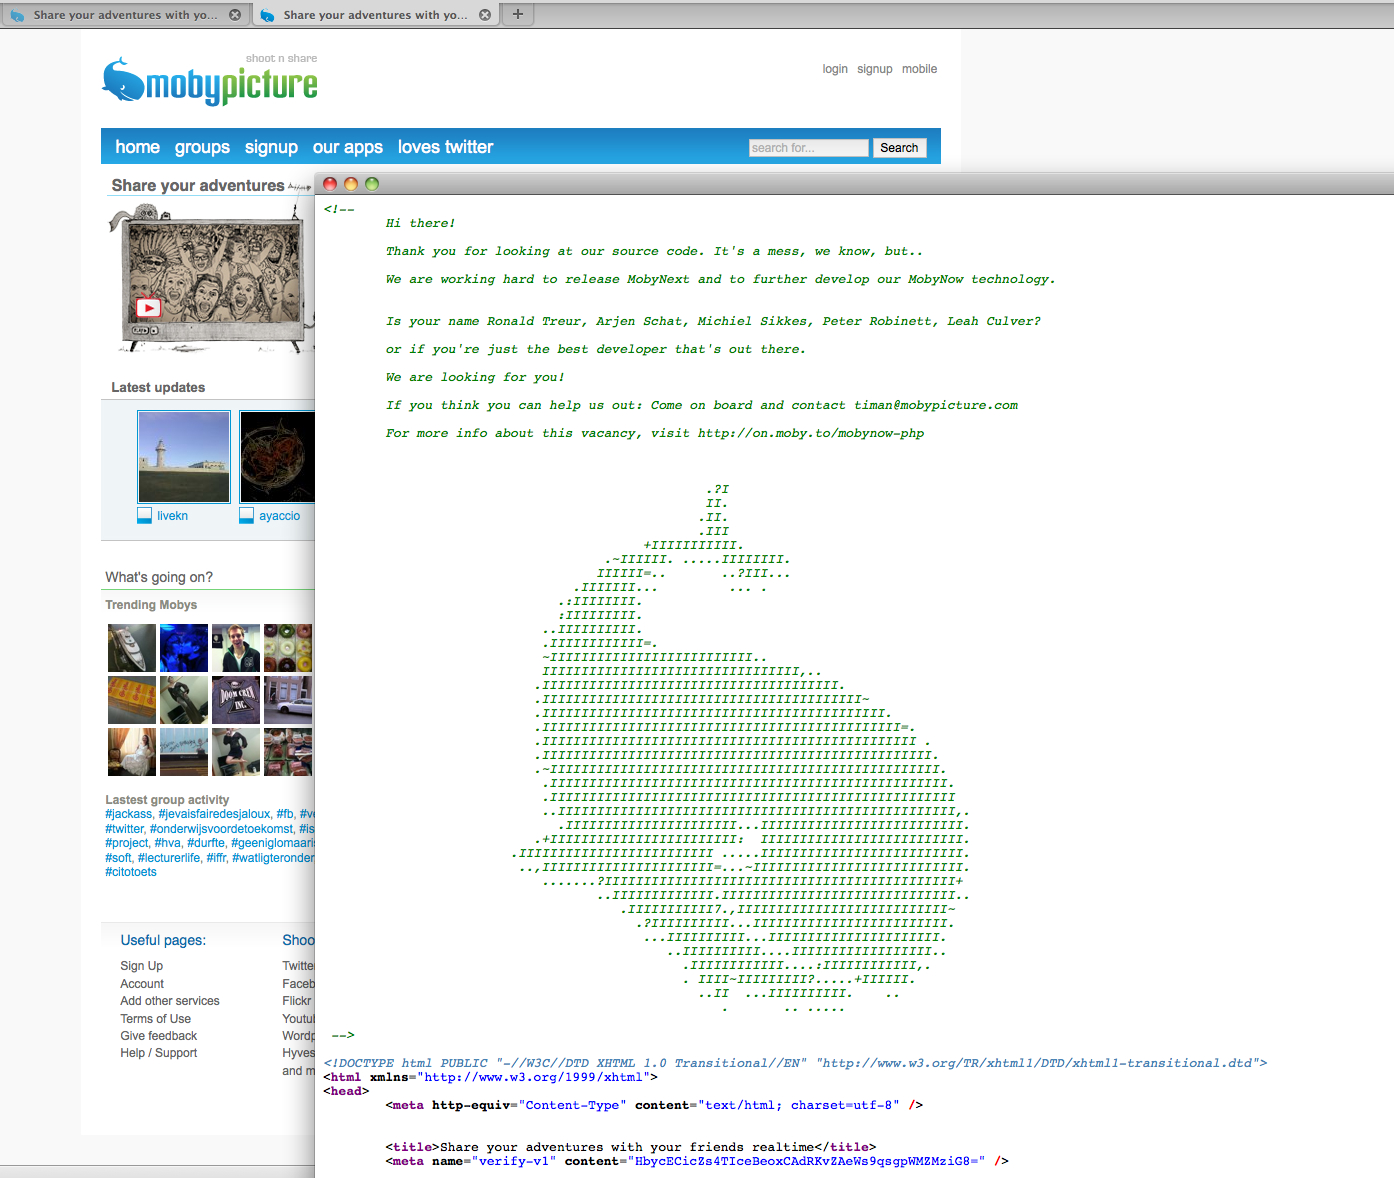Click the red YouTube play button on video
Screen dimensions: 1394x1178
point(148,308)
